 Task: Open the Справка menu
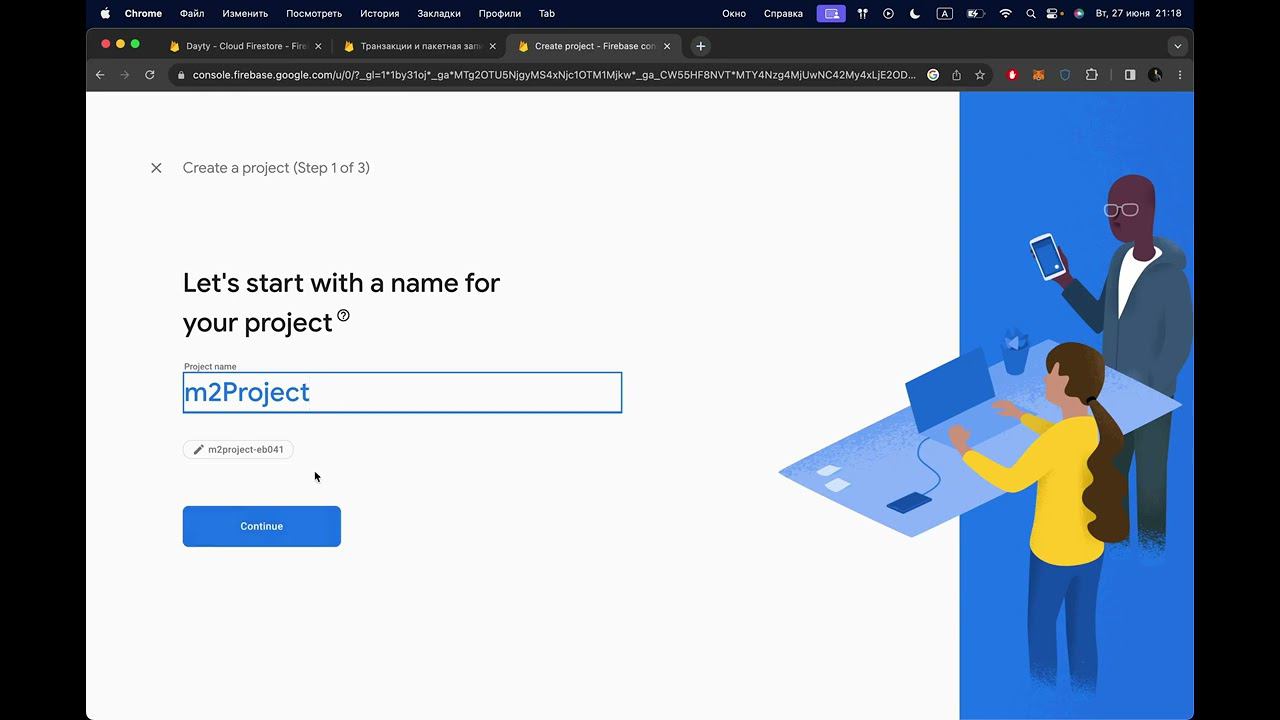coord(783,14)
